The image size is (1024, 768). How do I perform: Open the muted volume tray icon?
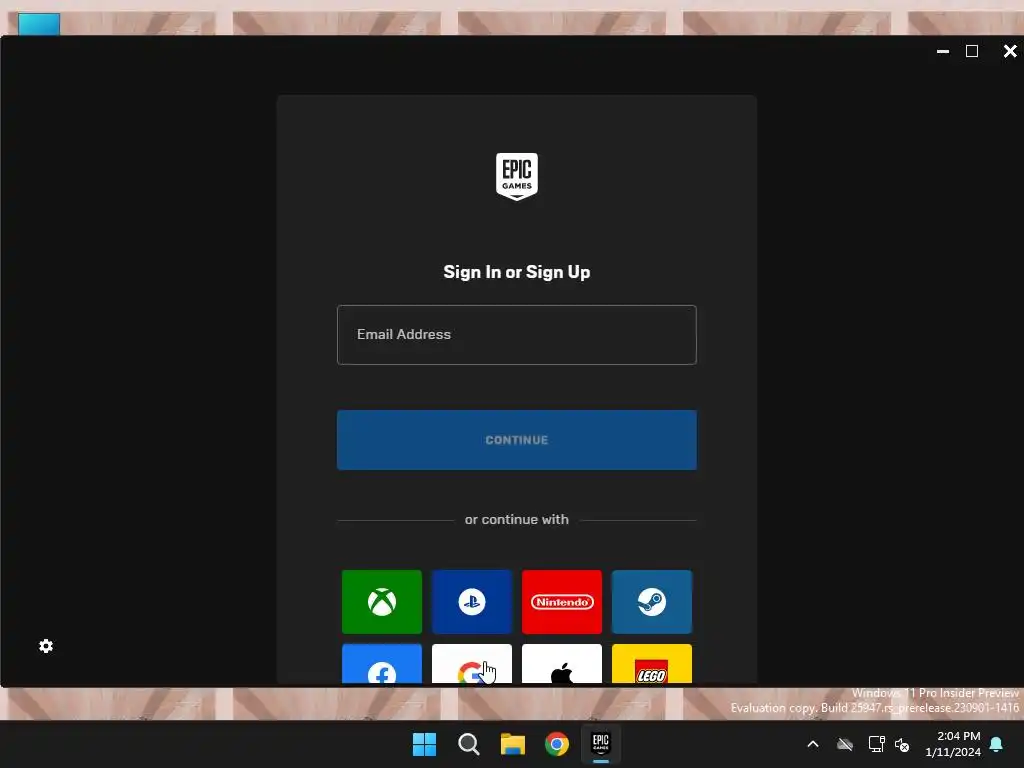coord(902,744)
